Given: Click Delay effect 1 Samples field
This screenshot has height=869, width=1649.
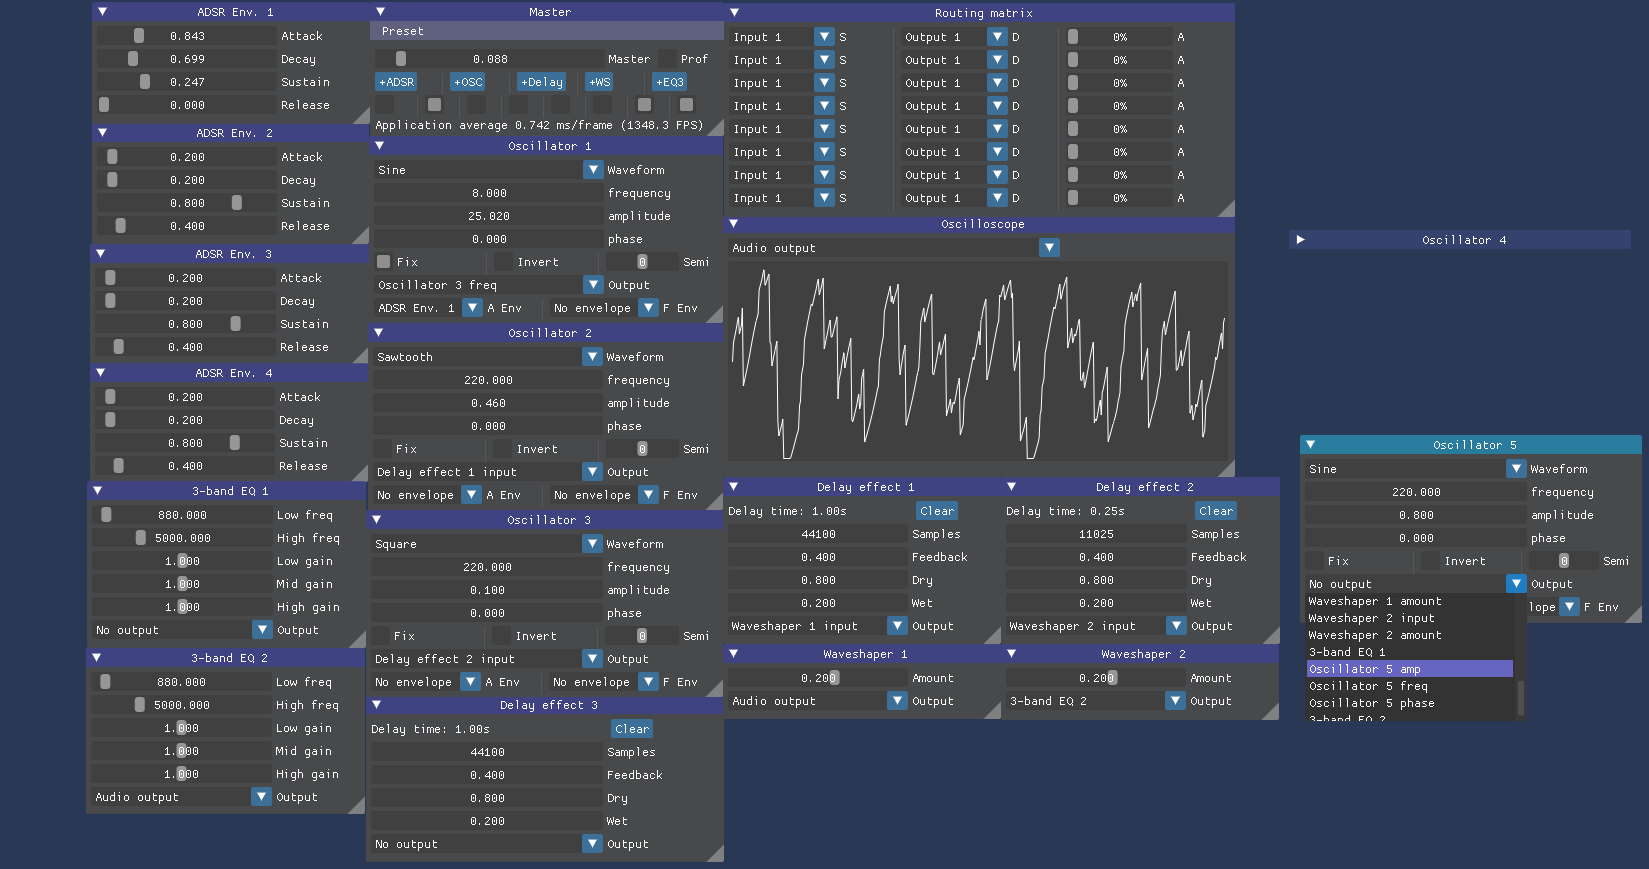Looking at the screenshot, I should pos(818,534).
